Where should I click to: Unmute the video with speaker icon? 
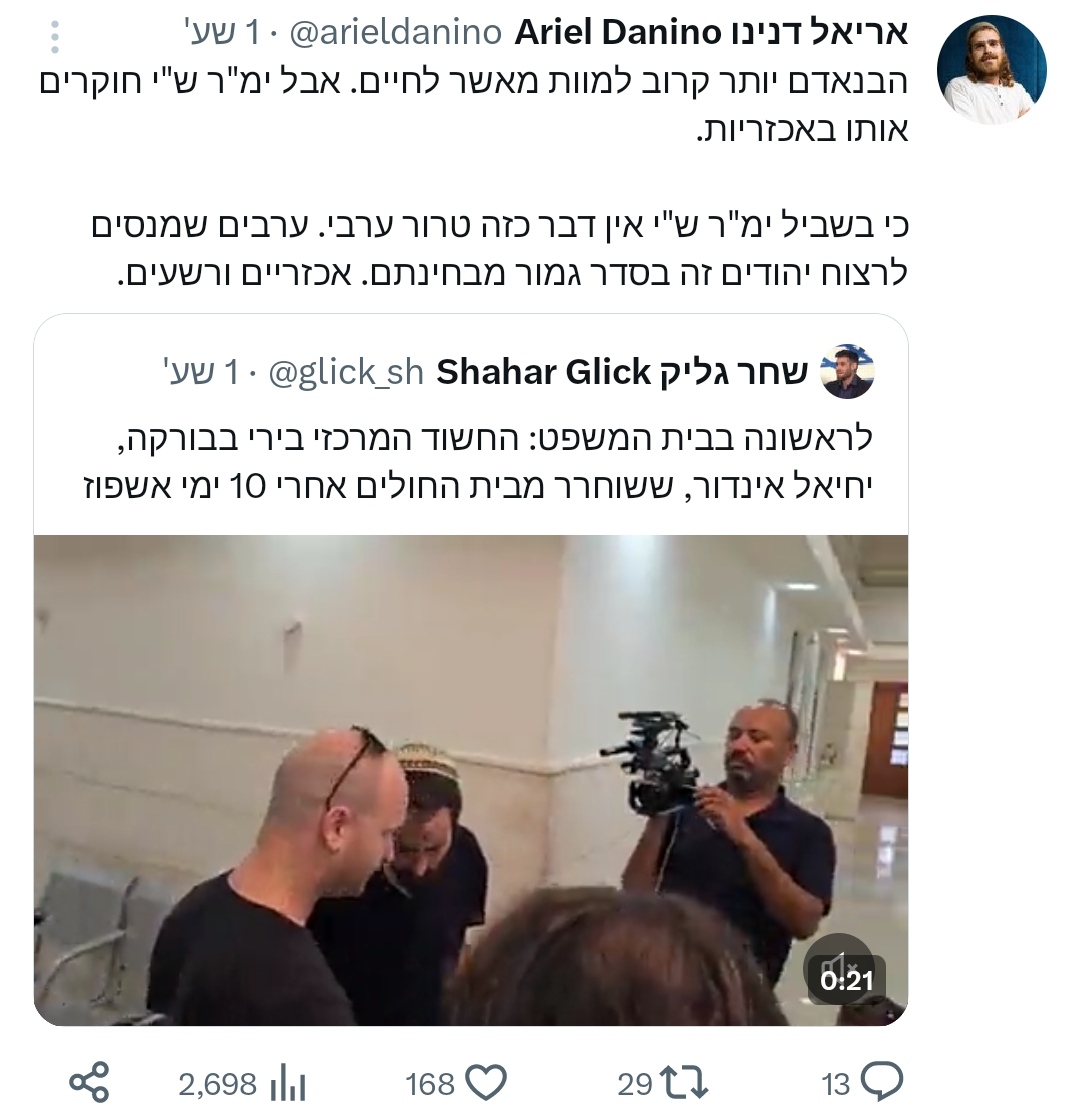[x=839, y=967]
